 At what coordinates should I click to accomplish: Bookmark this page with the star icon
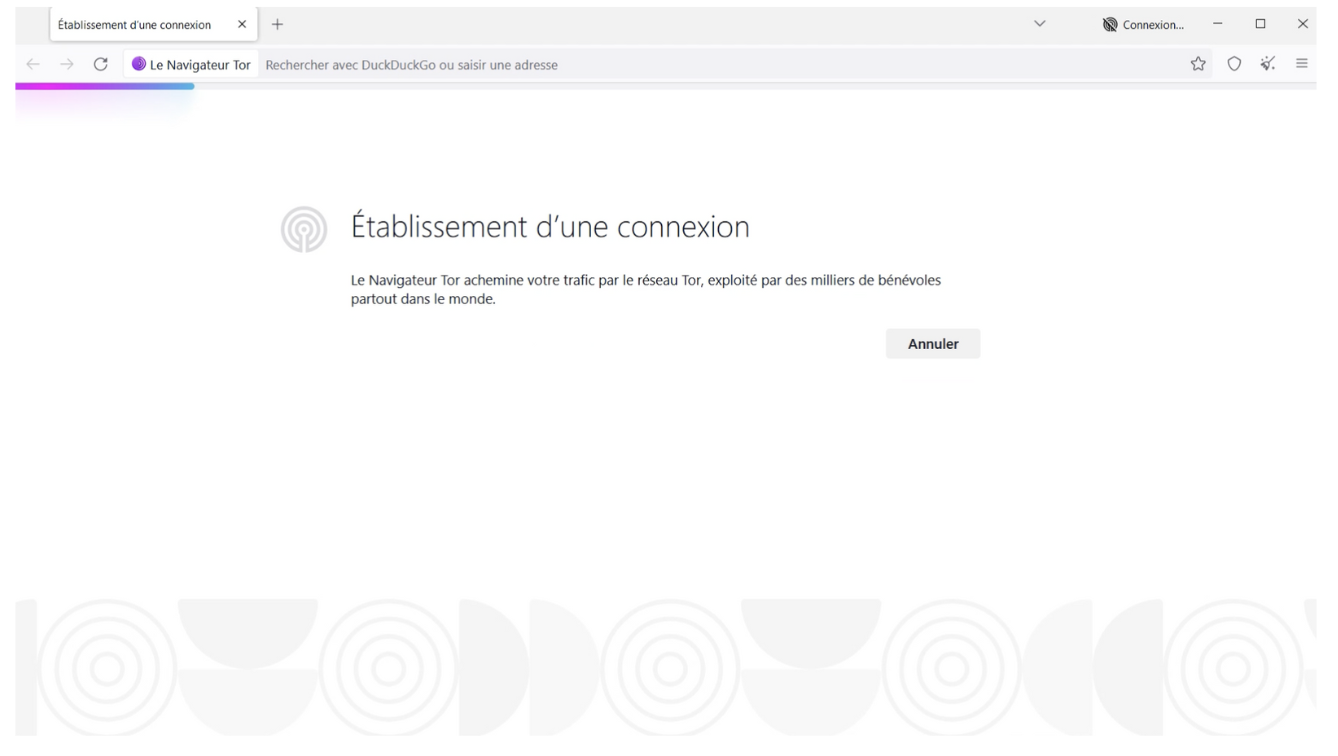[x=1197, y=64]
